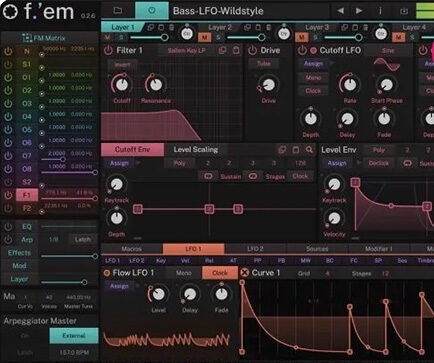Expand the Cutoff Env Assign arrow
This screenshot has width=434, height=363.
point(137,163)
